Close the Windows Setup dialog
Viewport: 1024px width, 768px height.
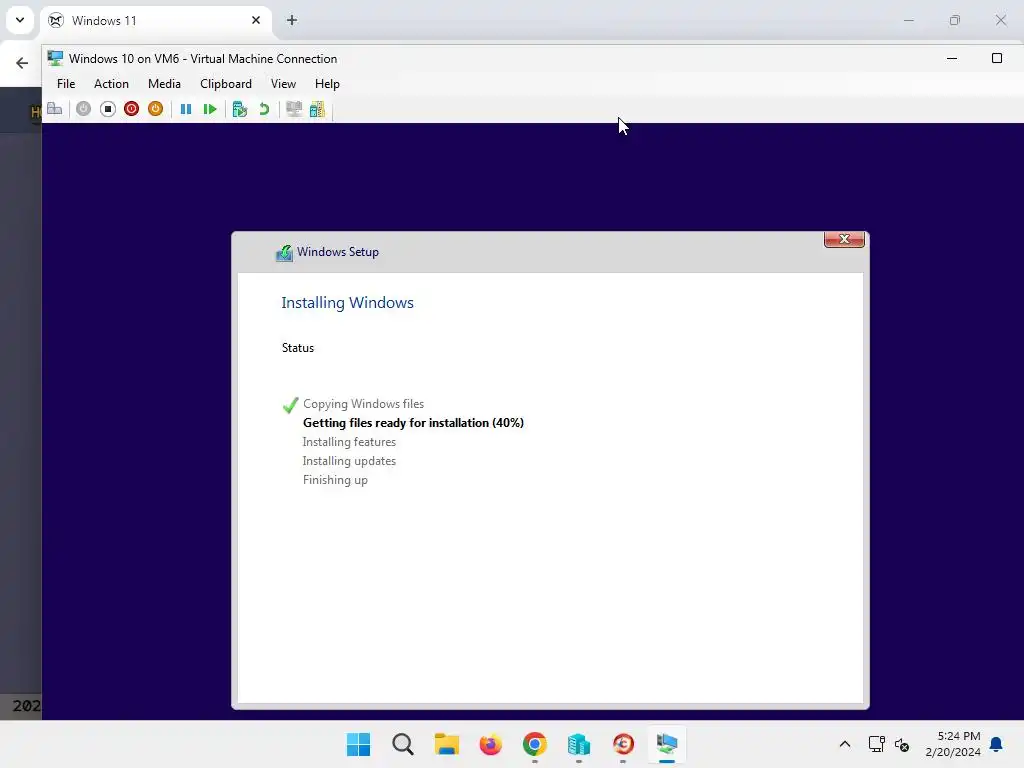click(x=844, y=240)
